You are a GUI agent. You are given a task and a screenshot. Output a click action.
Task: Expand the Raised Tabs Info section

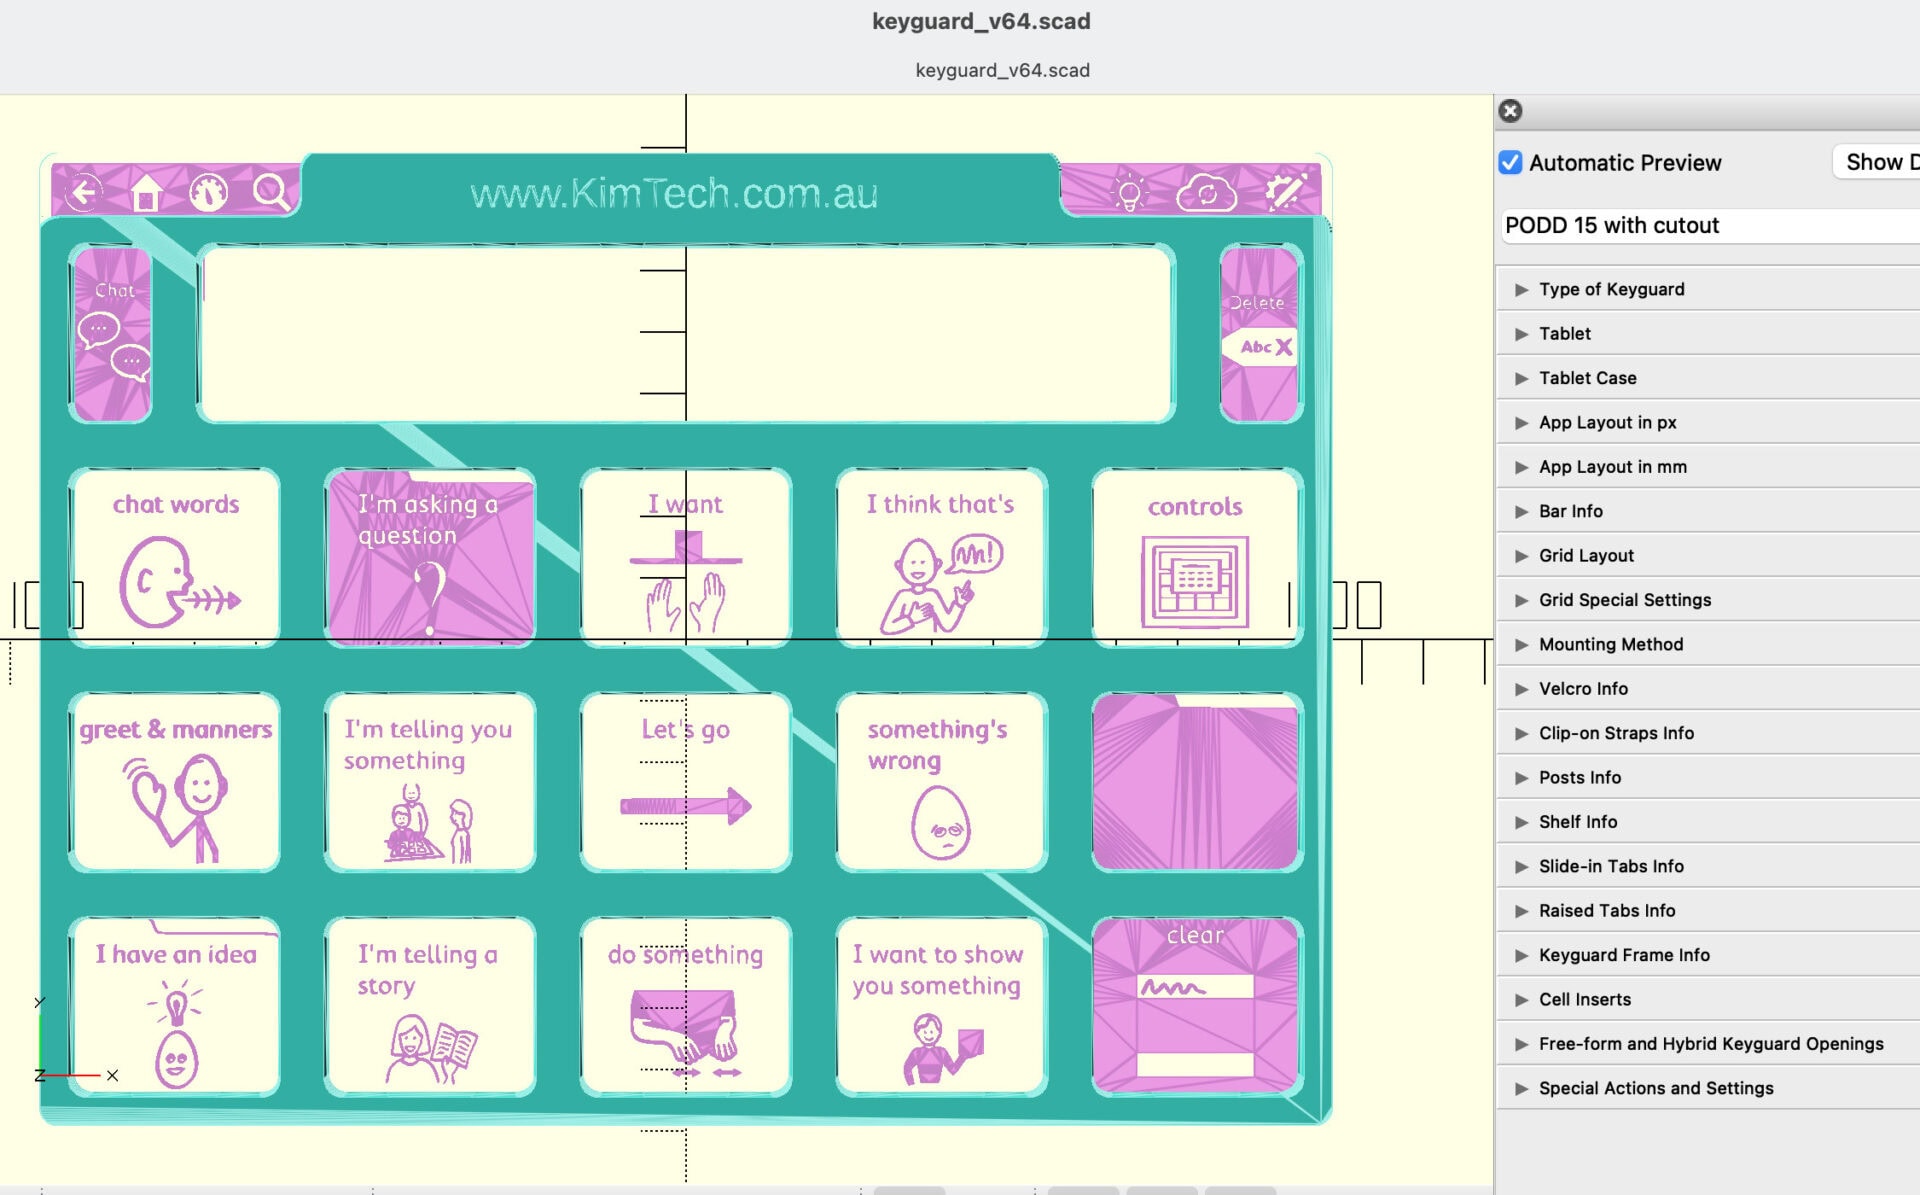[x=1709, y=911]
